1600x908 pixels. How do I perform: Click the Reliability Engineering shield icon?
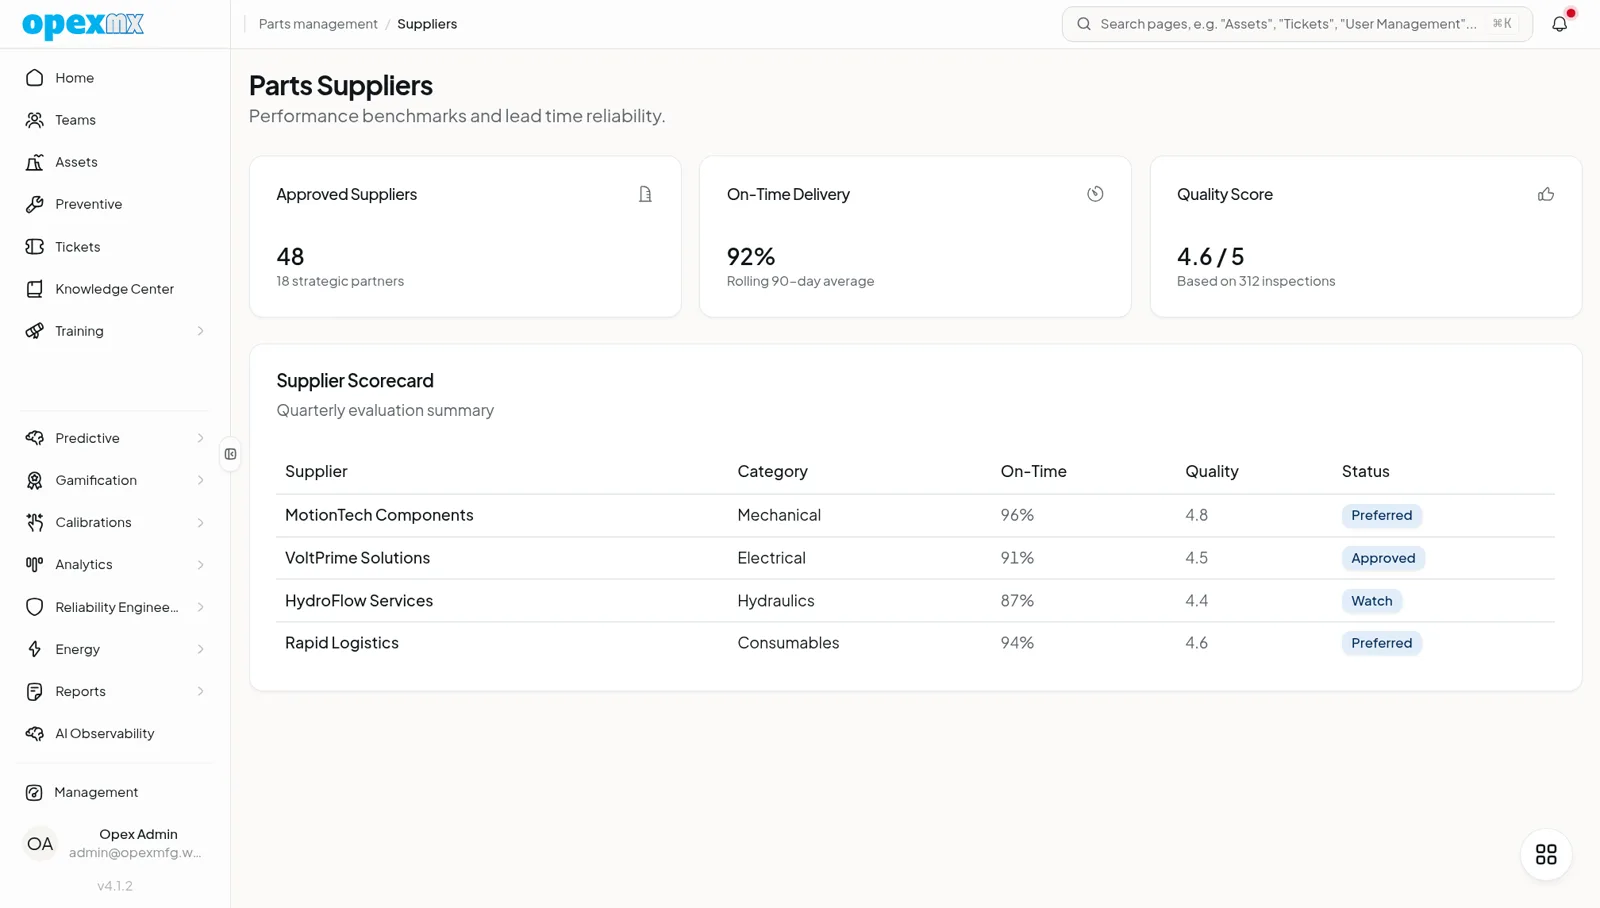pos(35,607)
